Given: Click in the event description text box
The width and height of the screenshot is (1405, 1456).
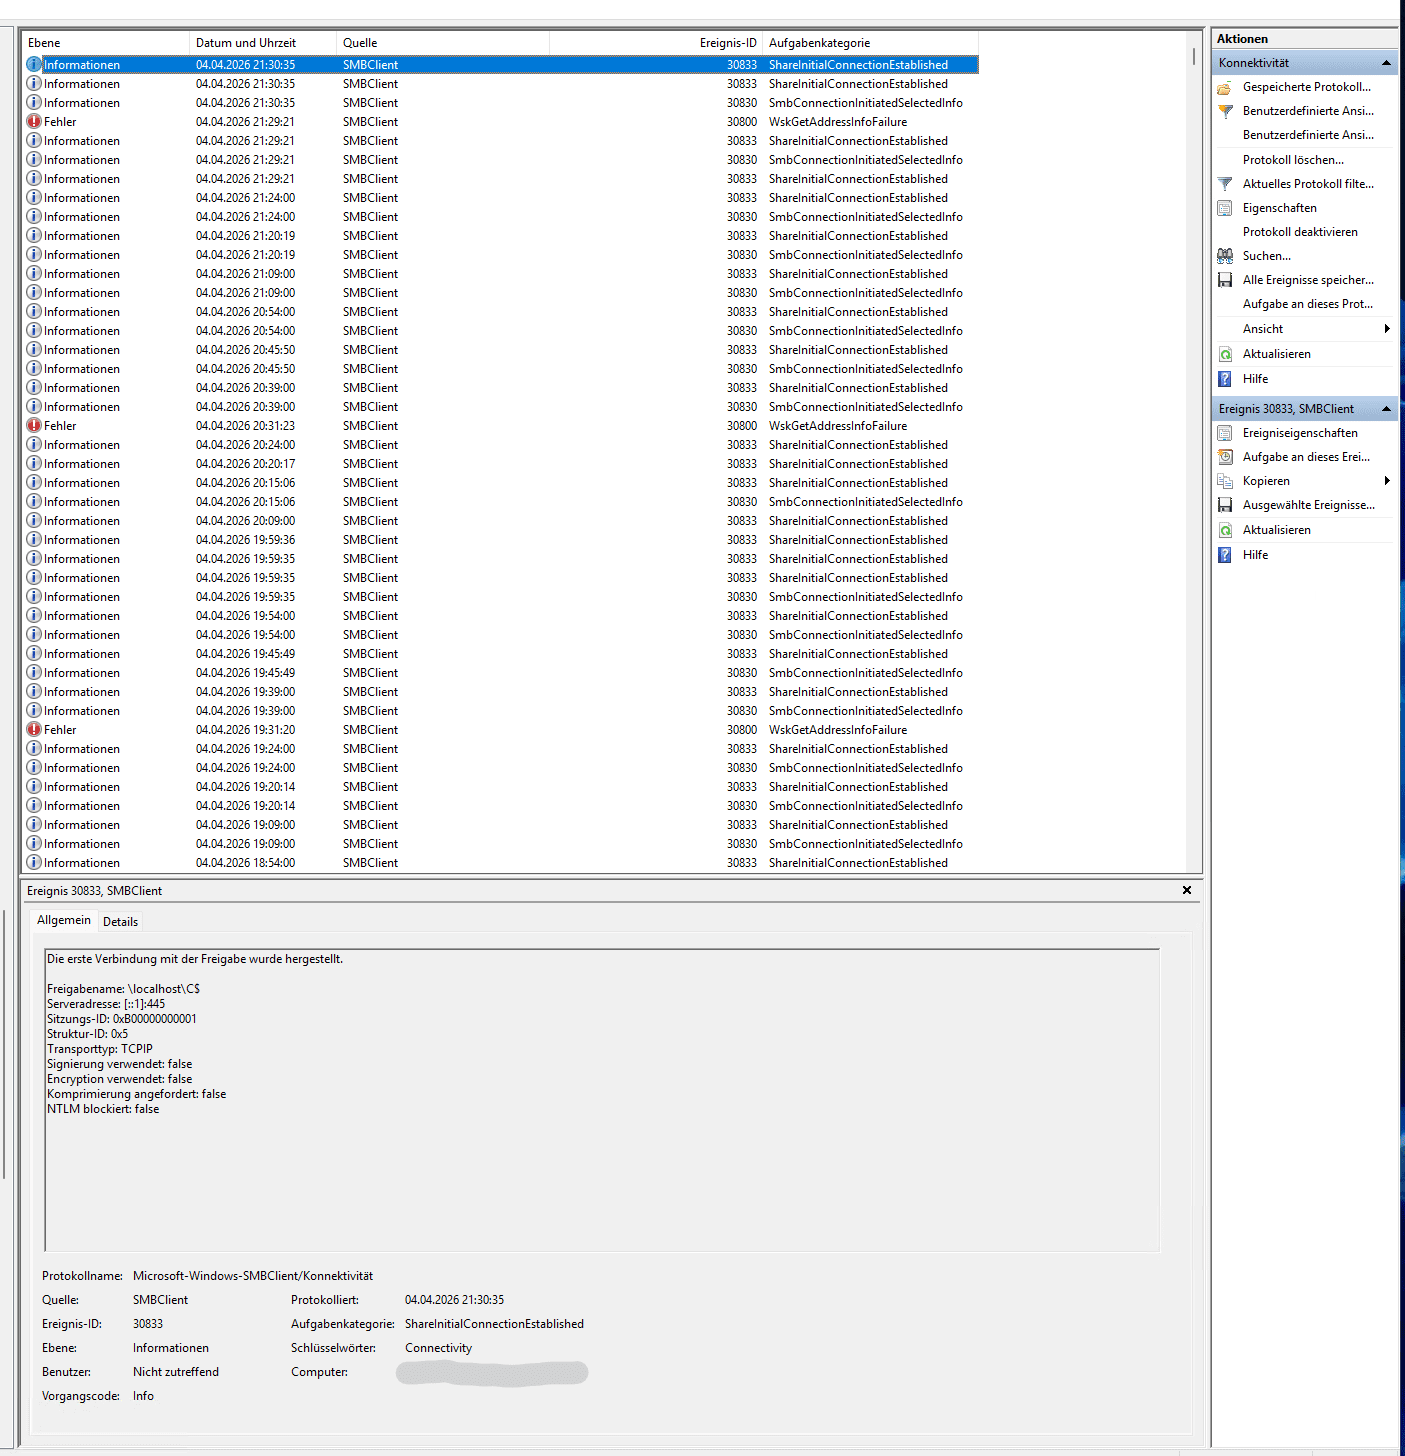Looking at the screenshot, I should click(x=602, y=1100).
